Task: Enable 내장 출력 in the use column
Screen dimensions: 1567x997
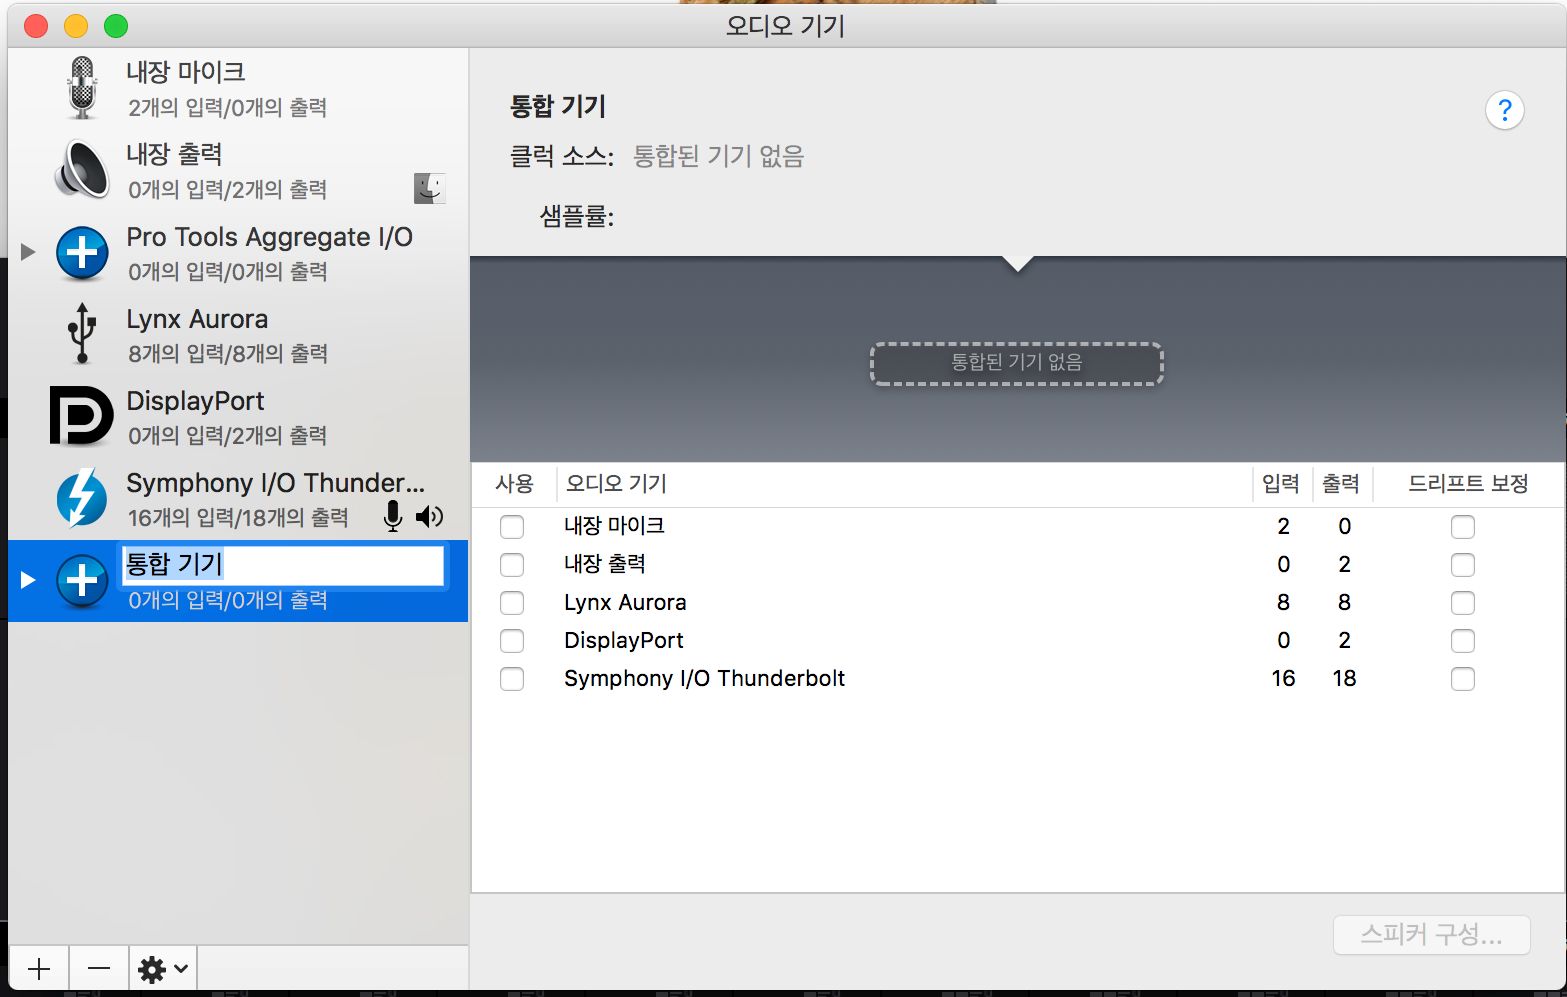Action: [x=512, y=565]
